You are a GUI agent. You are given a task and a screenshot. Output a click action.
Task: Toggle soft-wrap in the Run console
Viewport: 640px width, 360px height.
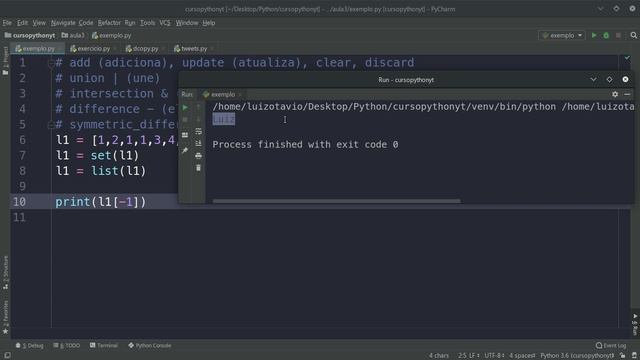coord(198,131)
